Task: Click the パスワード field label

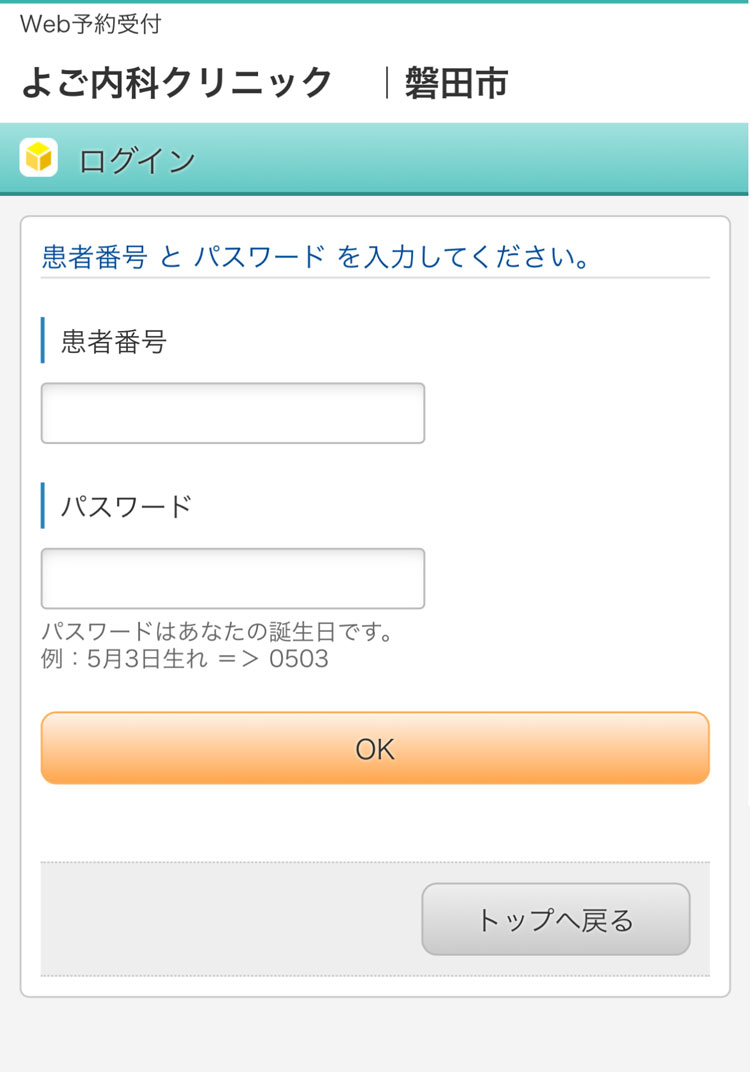Action: pos(126,506)
